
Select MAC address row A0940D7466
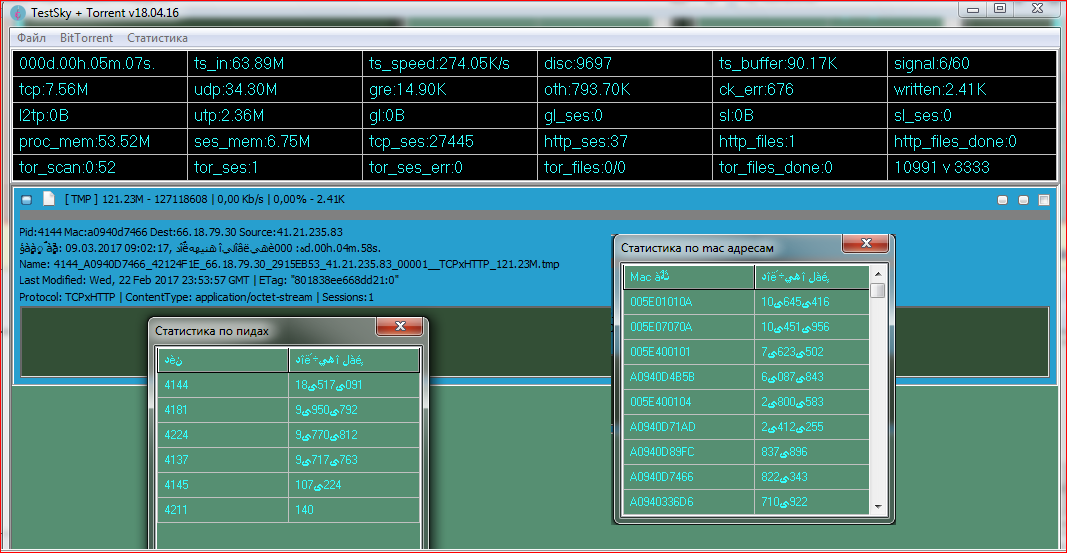688,477
